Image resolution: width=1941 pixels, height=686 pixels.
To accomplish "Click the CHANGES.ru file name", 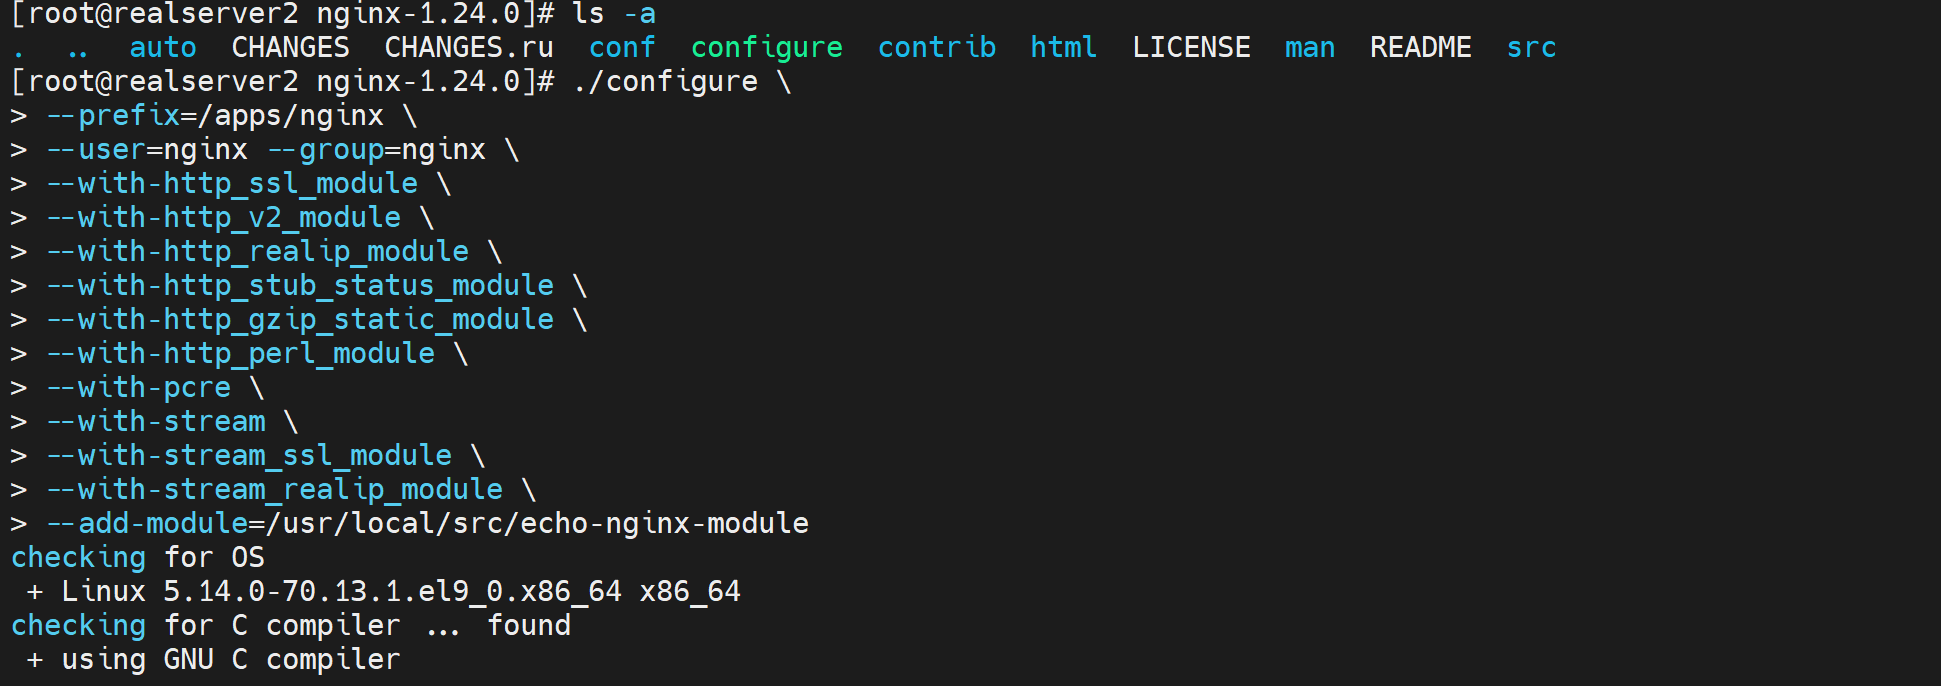I will click(468, 48).
